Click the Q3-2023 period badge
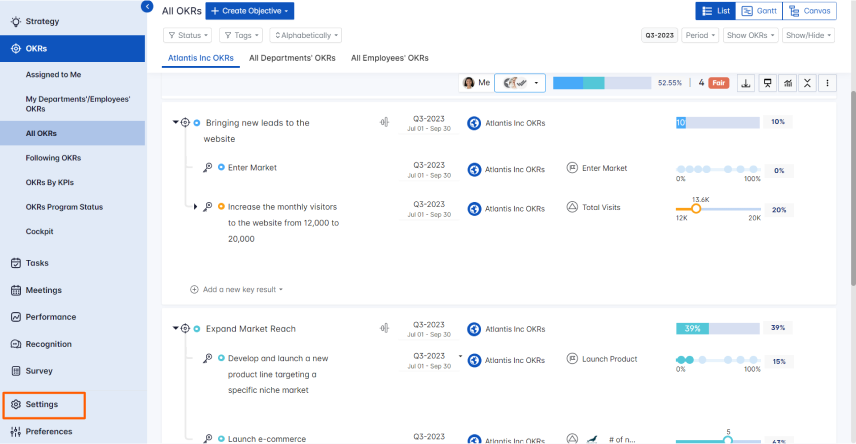The image size is (856, 444). coord(659,35)
